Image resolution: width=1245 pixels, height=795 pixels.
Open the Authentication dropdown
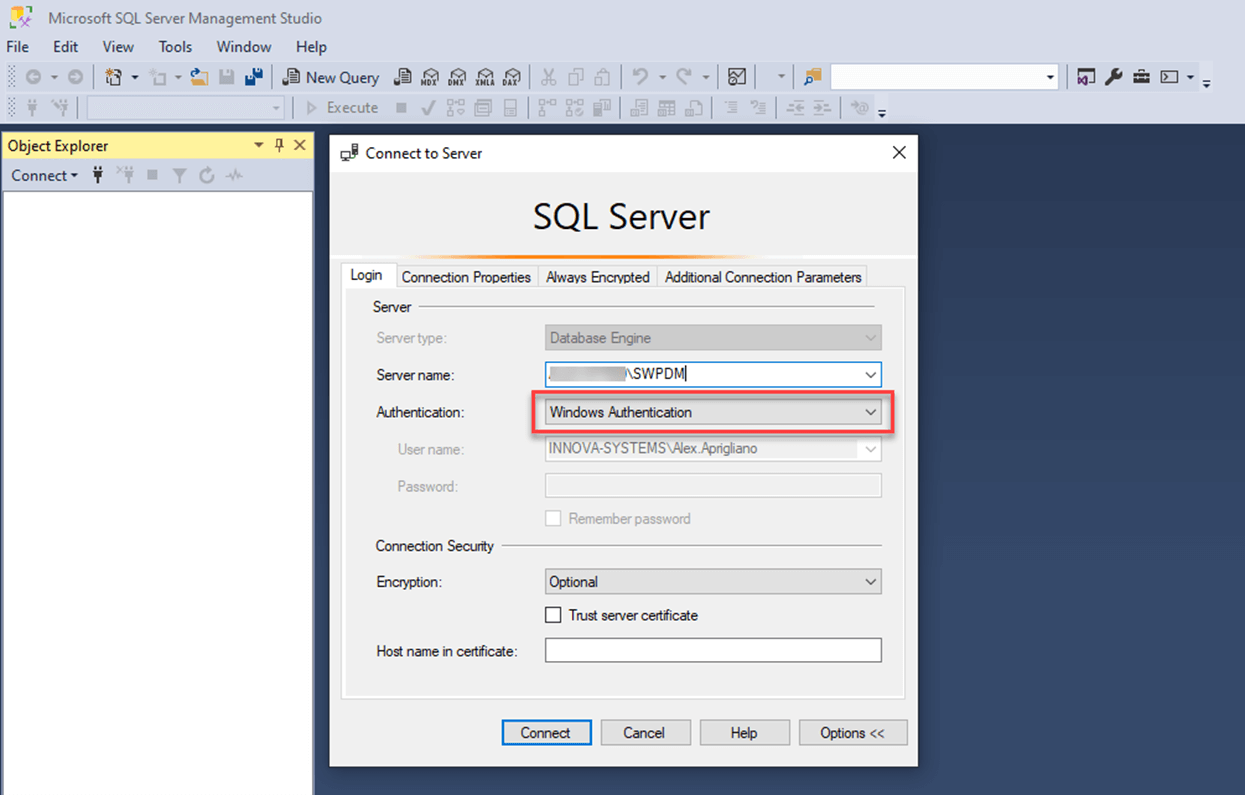point(868,412)
